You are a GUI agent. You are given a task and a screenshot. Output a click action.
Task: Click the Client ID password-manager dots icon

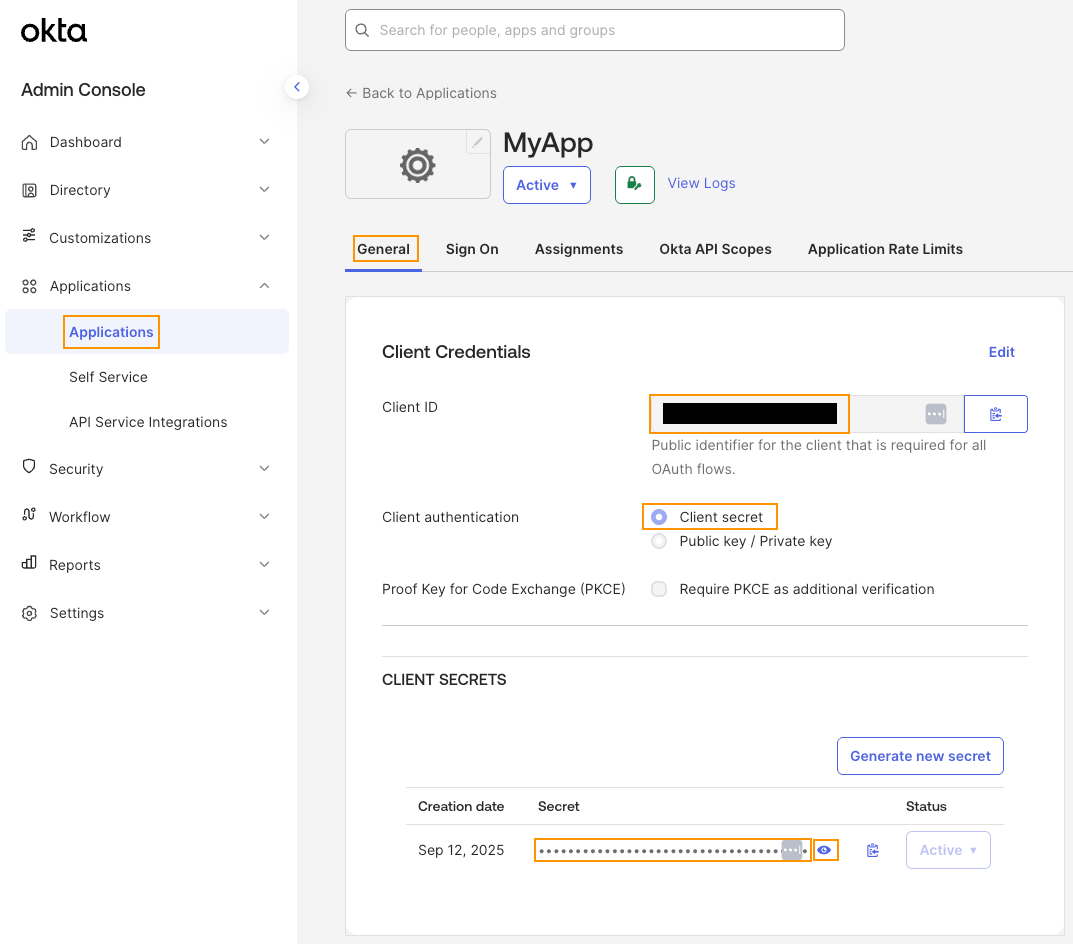(935, 414)
